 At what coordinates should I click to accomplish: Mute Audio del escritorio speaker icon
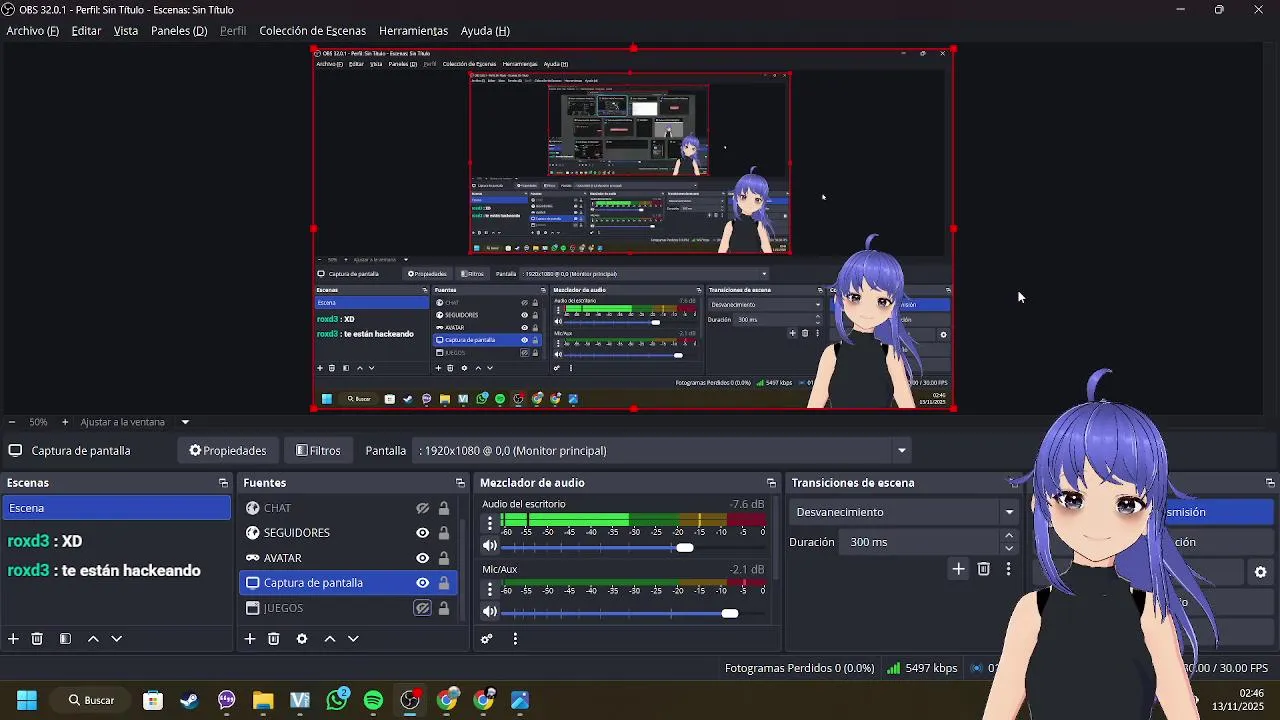coord(490,546)
